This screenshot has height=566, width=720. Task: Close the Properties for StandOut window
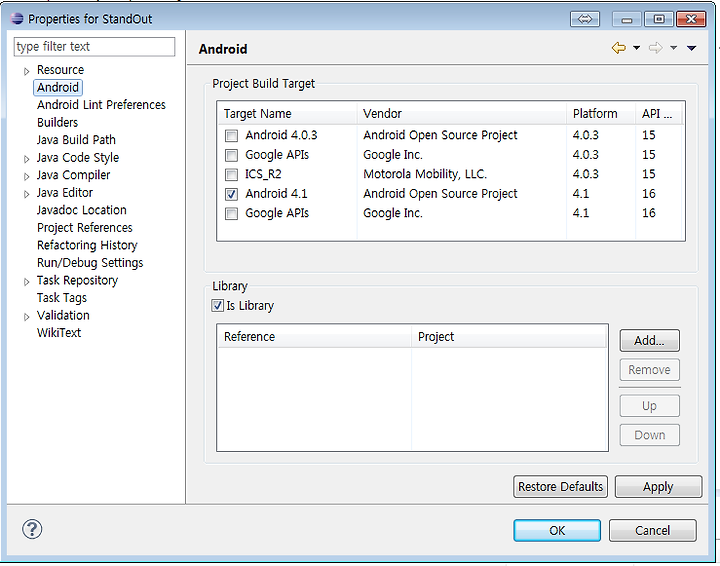(691, 19)
